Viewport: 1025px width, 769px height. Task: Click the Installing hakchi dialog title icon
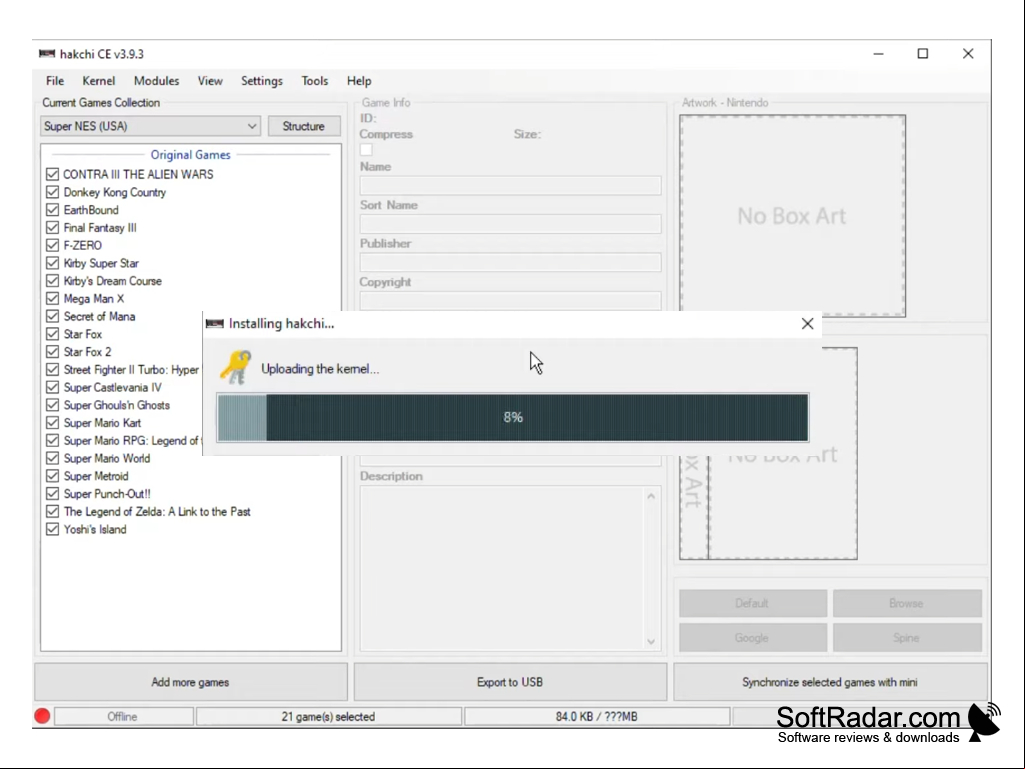point(214,323)
